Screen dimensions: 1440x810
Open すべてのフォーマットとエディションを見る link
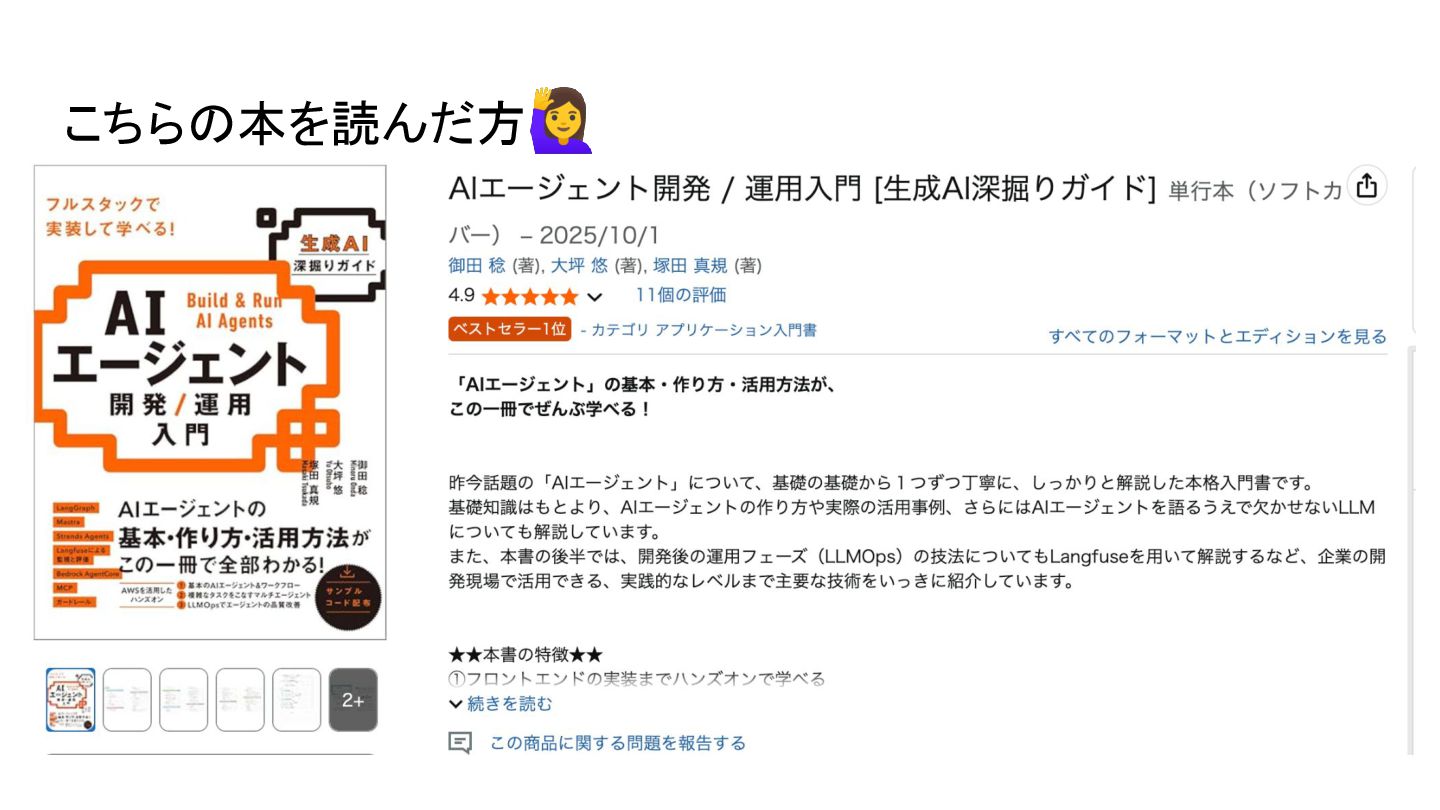pyautogui.click(x=1218, y=336)
